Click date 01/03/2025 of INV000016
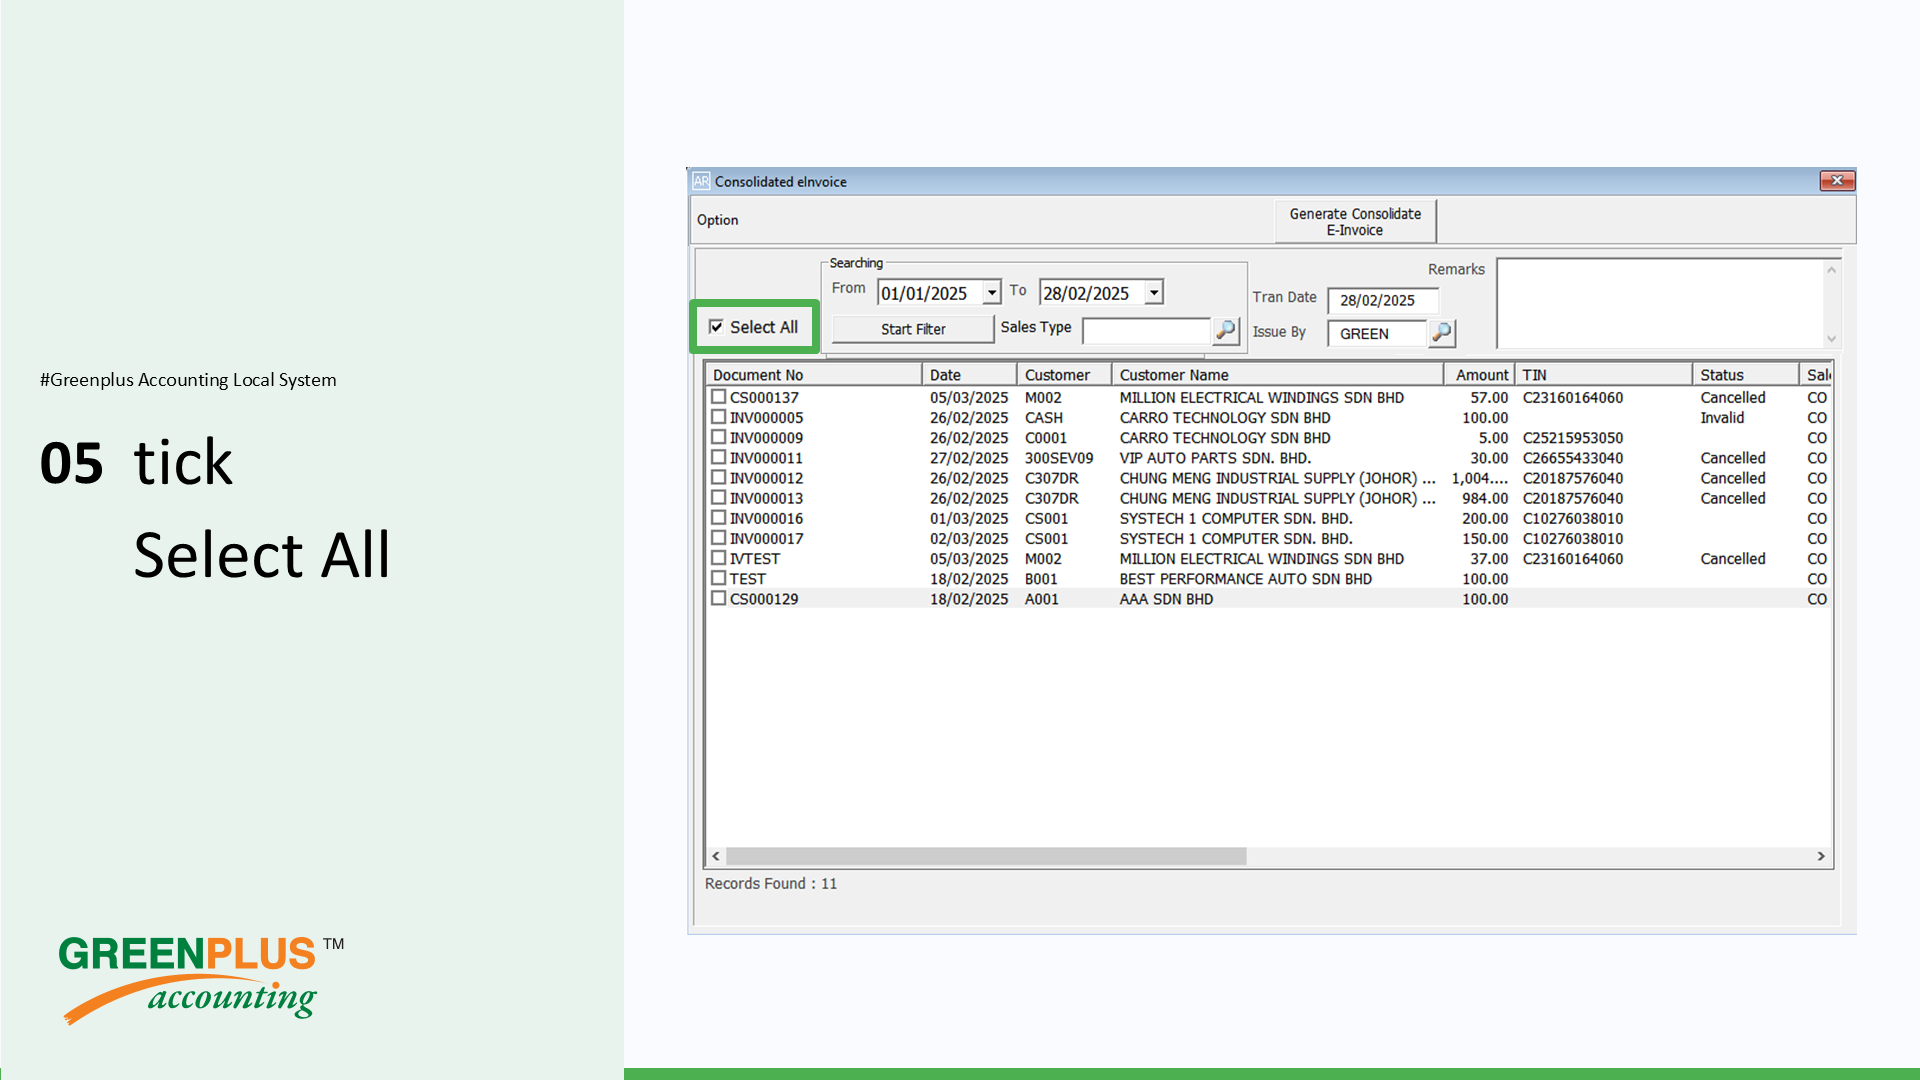Image resolution: width=1920 pixels, height=1080 pixels. click(969, 518)
